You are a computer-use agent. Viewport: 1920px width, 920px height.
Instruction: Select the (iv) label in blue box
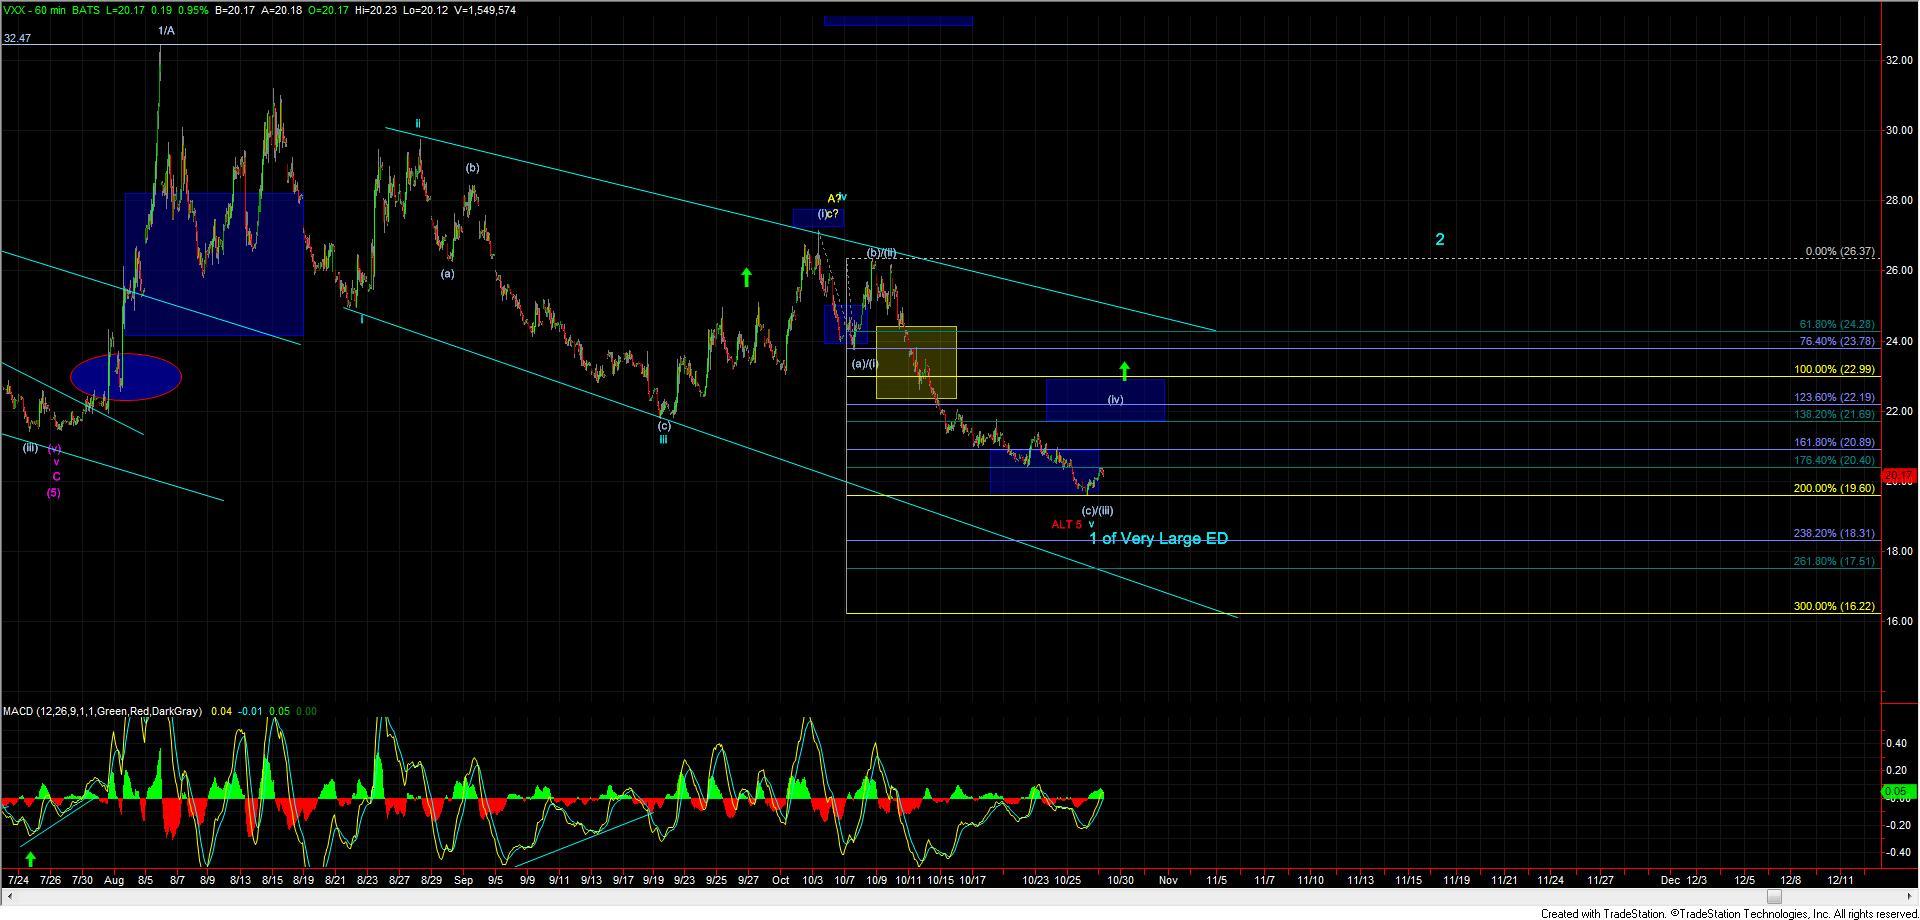pyautogui.click(x=1115, y=400)
